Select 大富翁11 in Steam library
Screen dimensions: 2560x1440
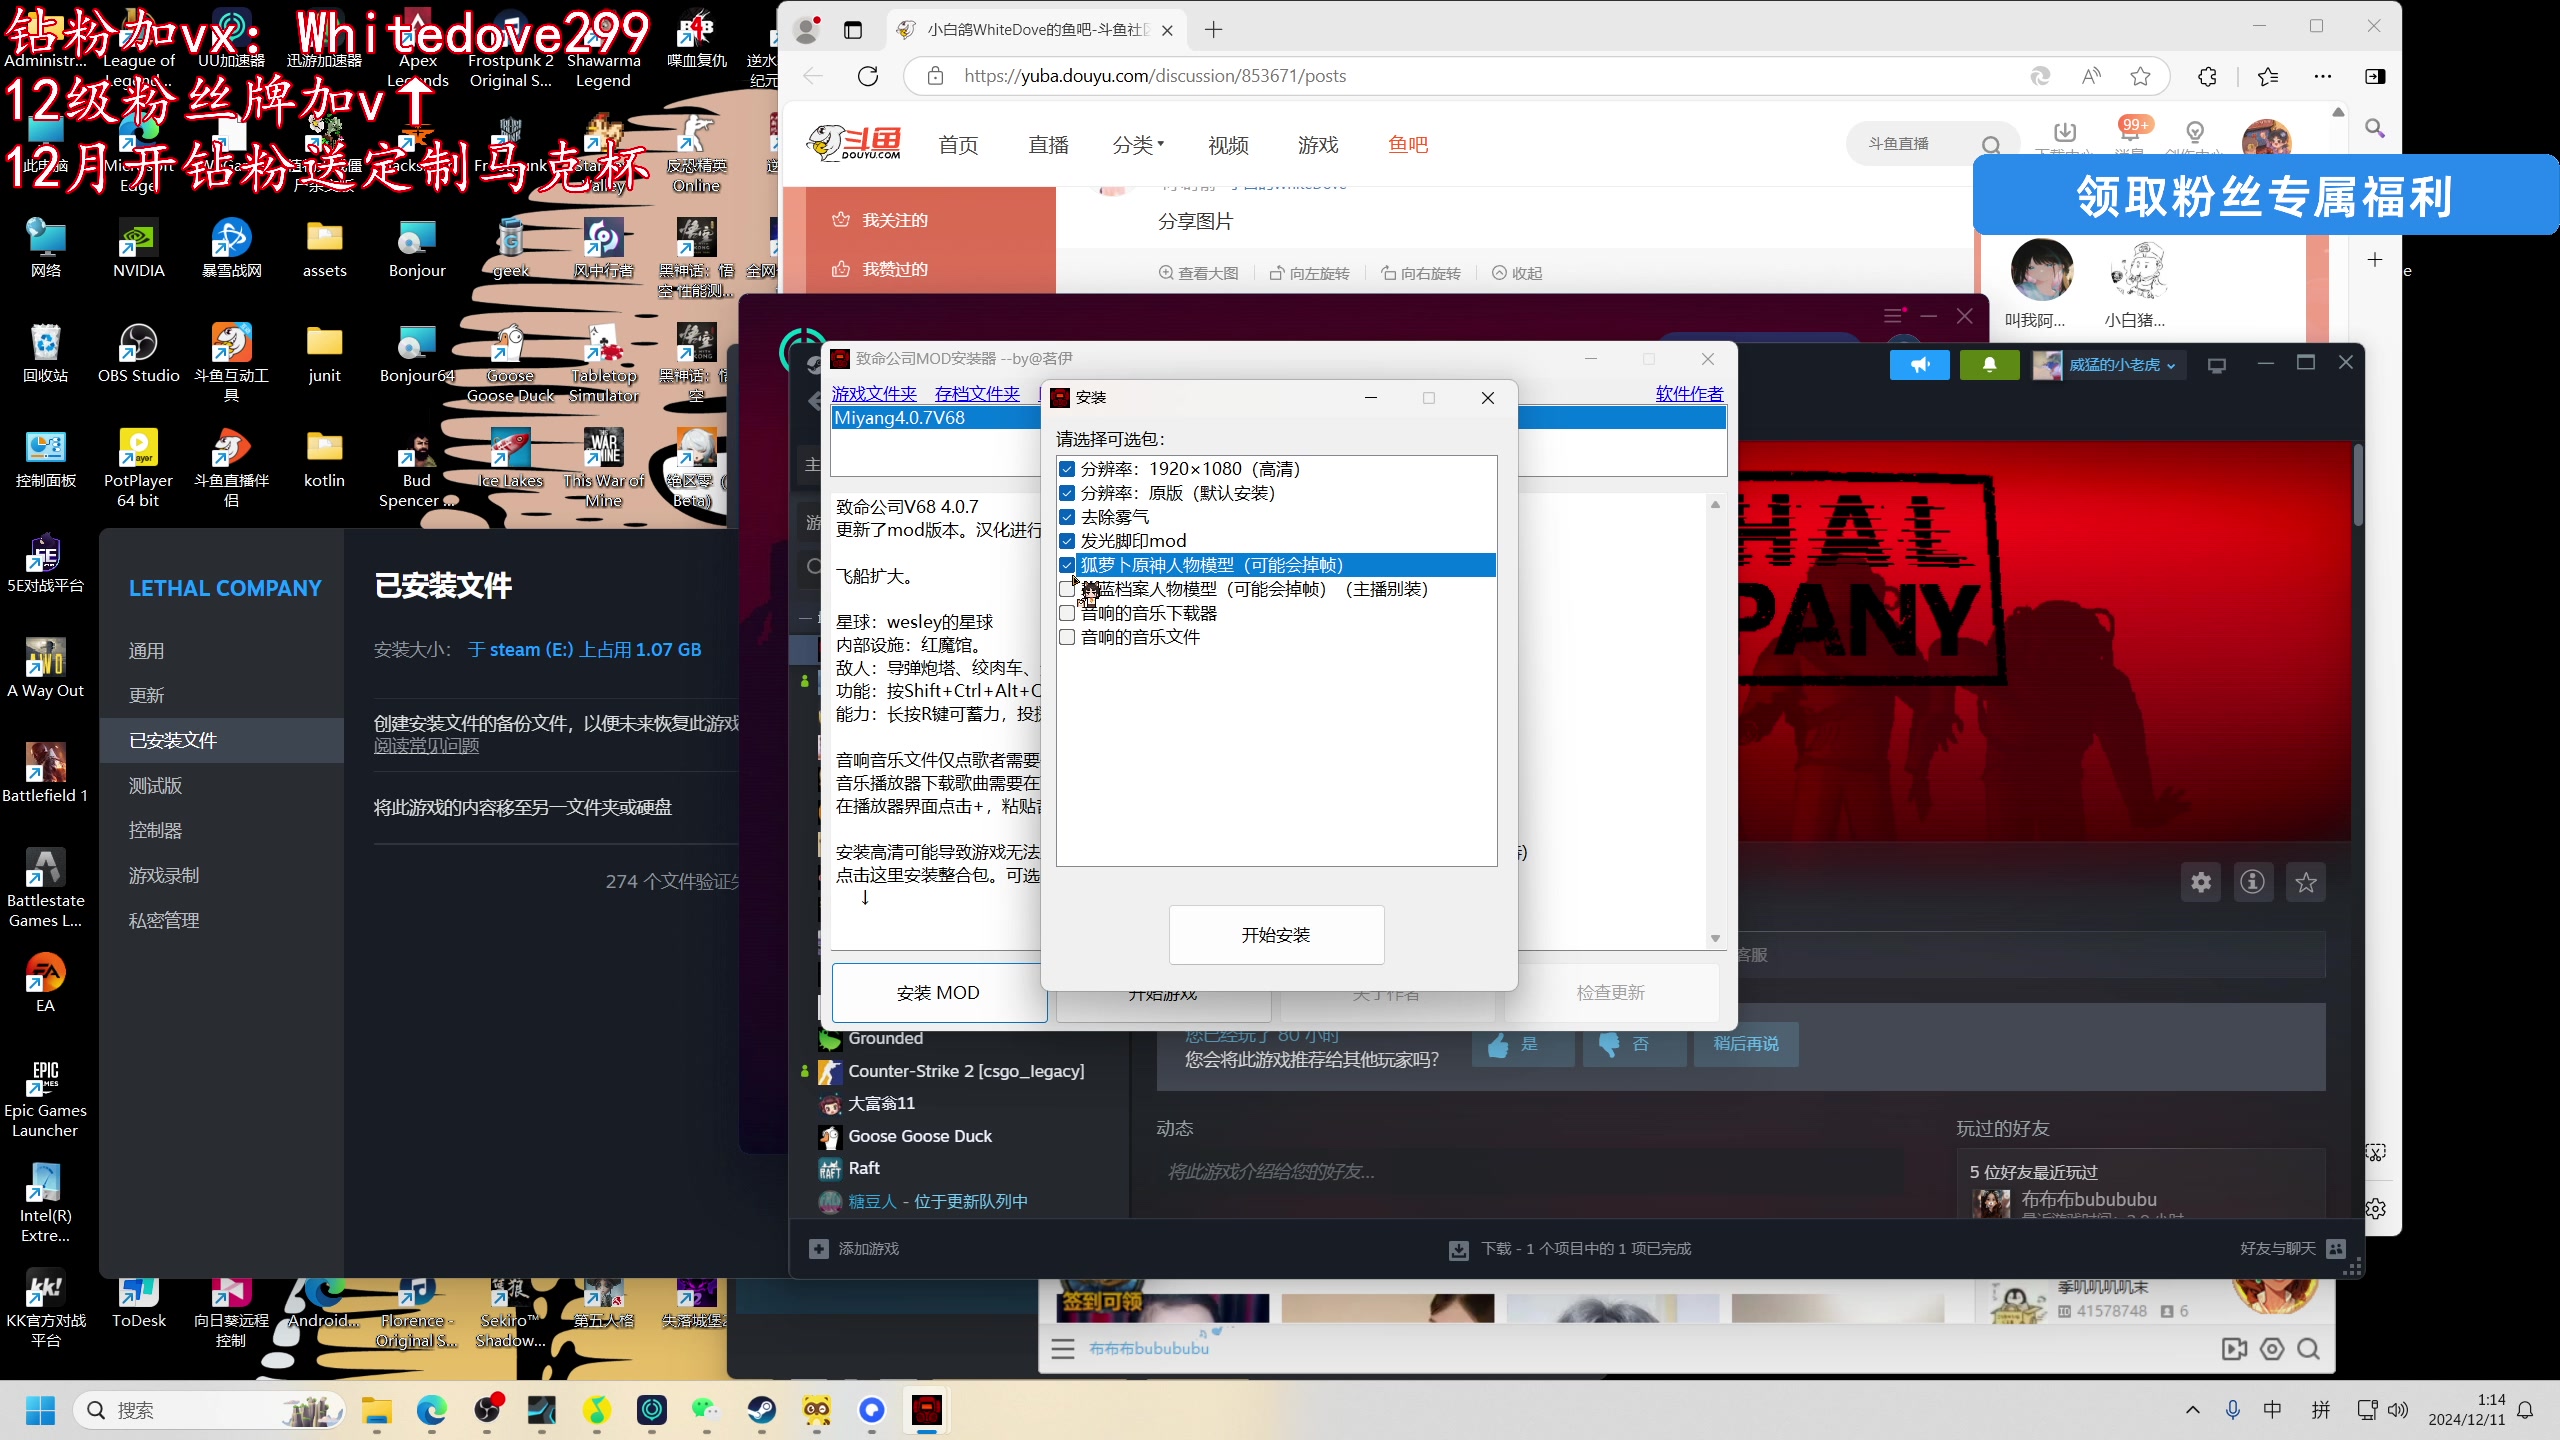881,1104
